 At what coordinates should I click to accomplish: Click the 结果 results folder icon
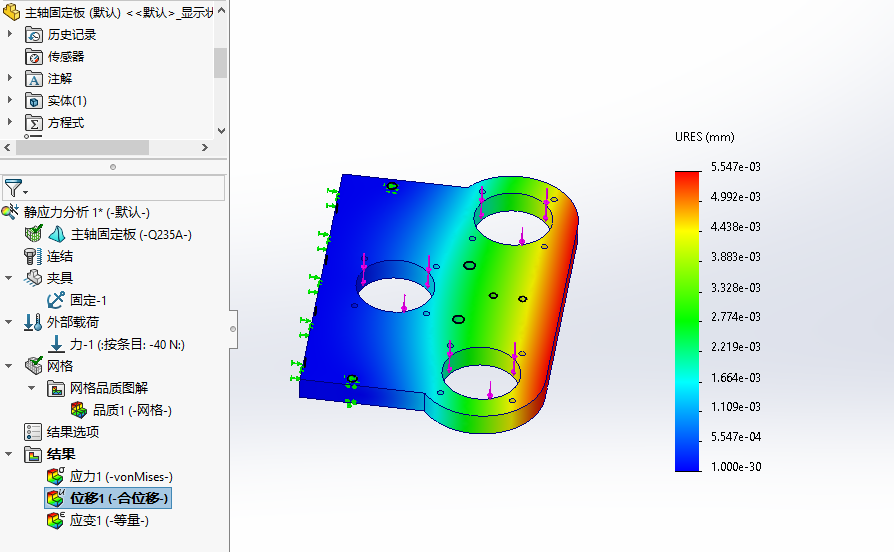(33, 454)
